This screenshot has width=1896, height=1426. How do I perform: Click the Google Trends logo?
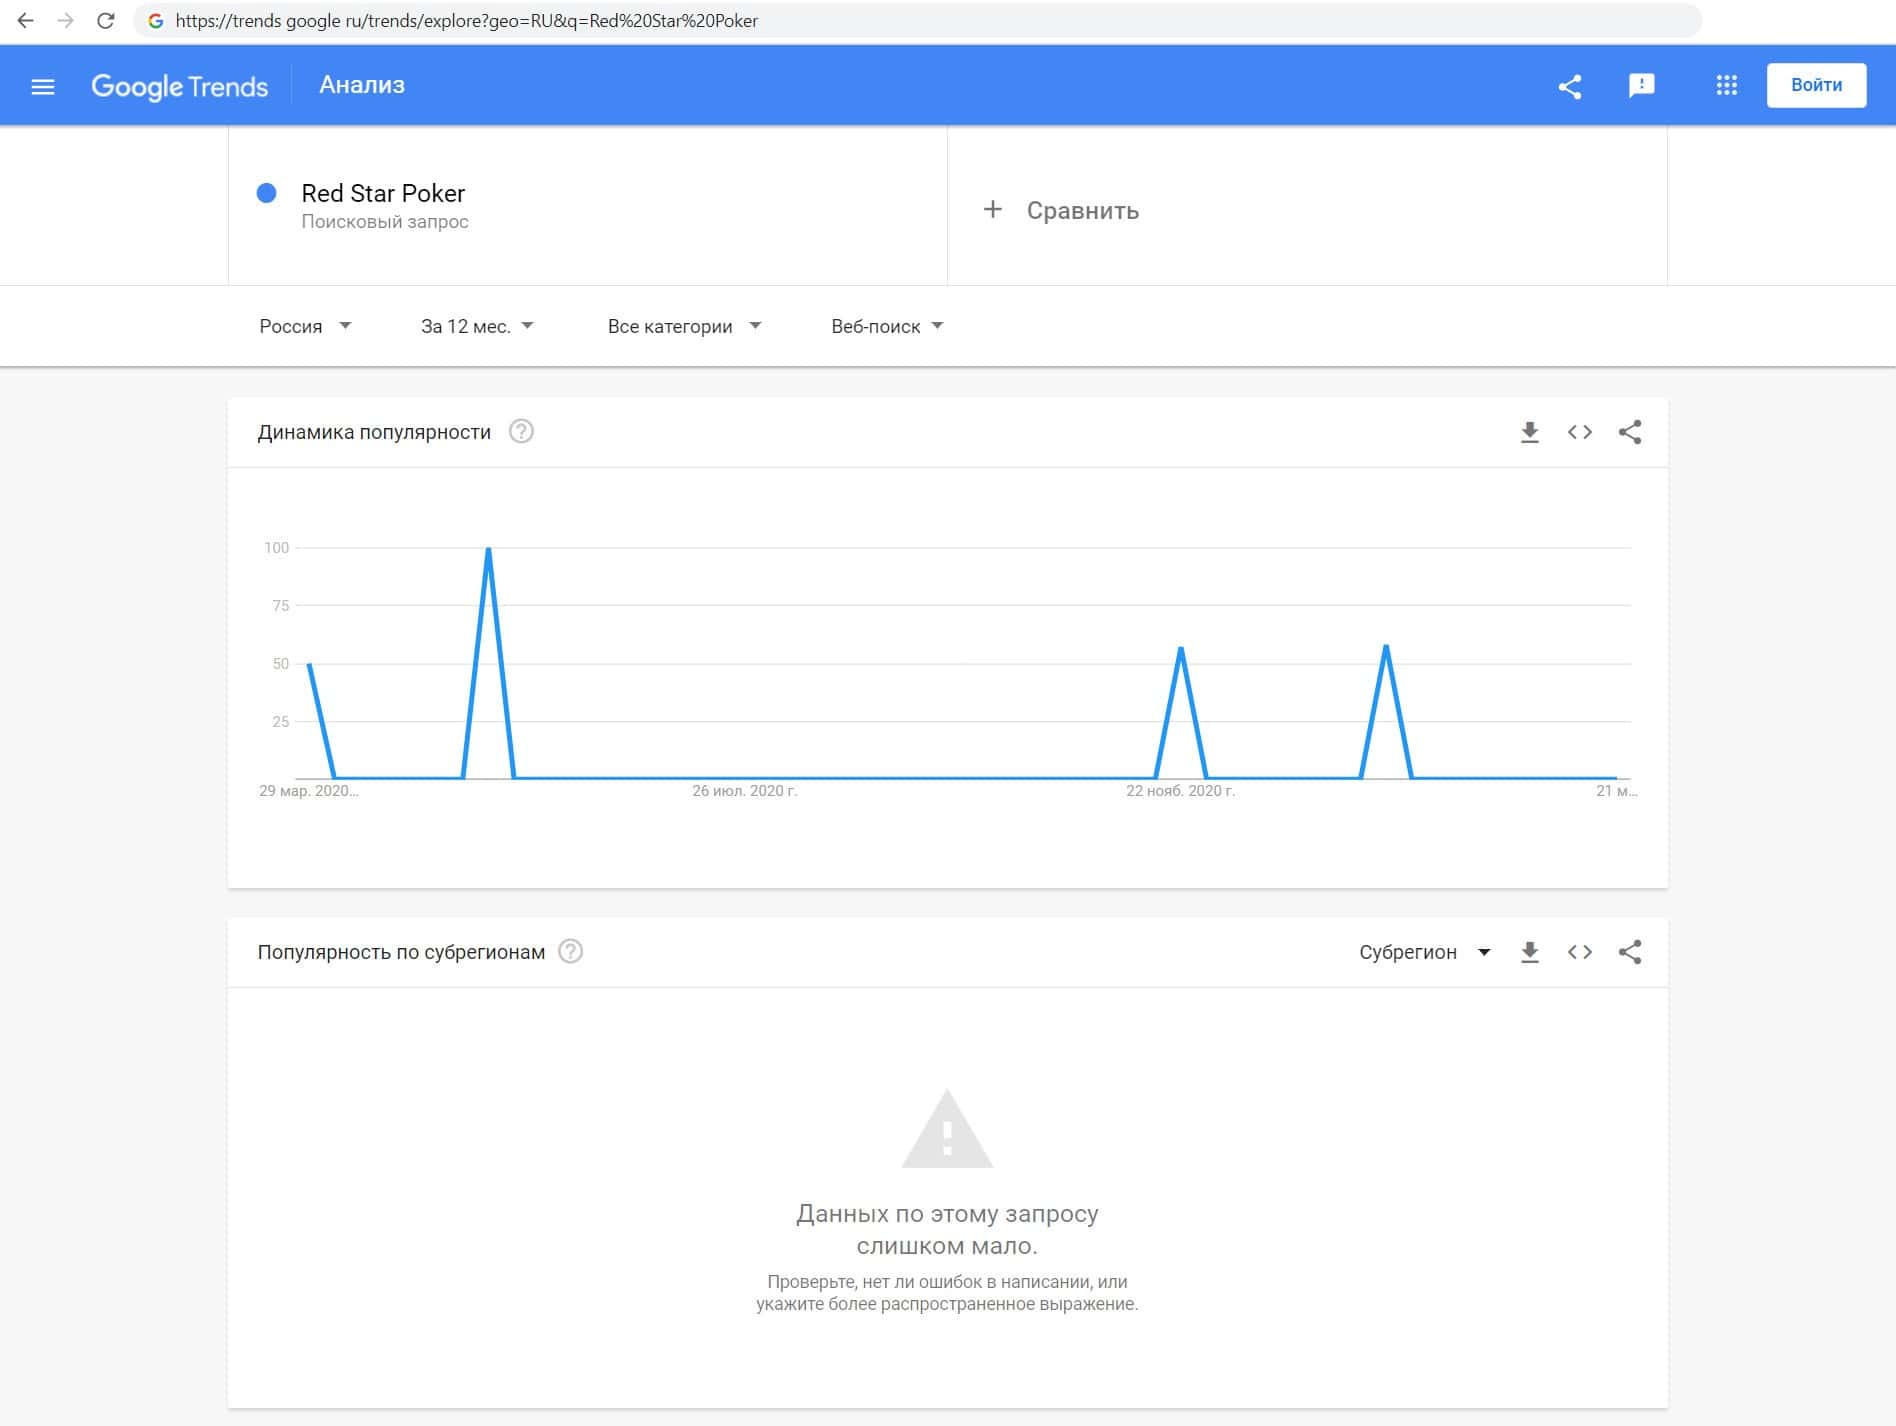pyautogui.click(x=180, y=86)
